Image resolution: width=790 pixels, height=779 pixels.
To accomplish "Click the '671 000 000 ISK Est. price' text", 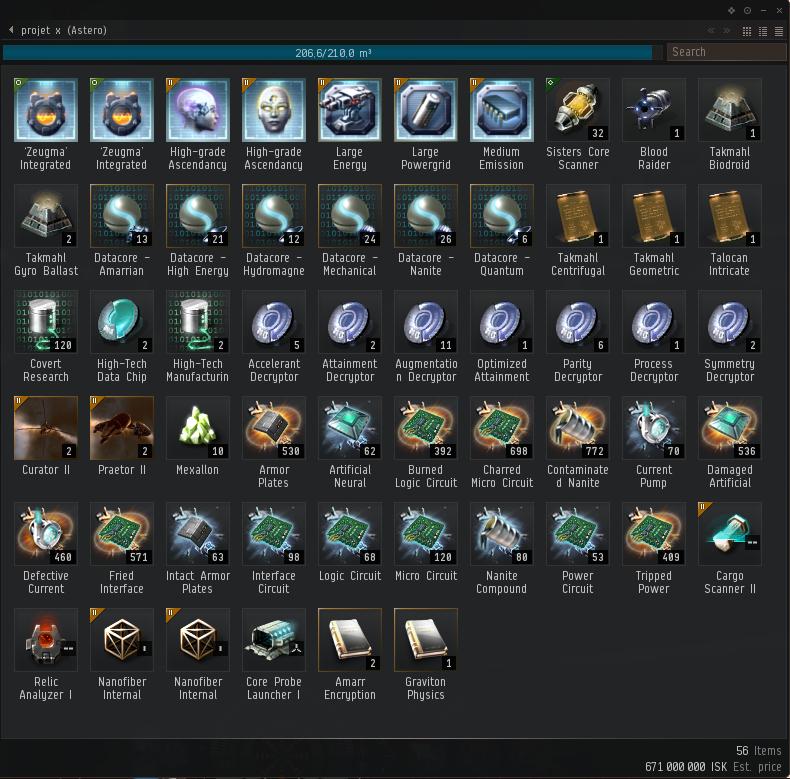I will click(x=713, y=766).
